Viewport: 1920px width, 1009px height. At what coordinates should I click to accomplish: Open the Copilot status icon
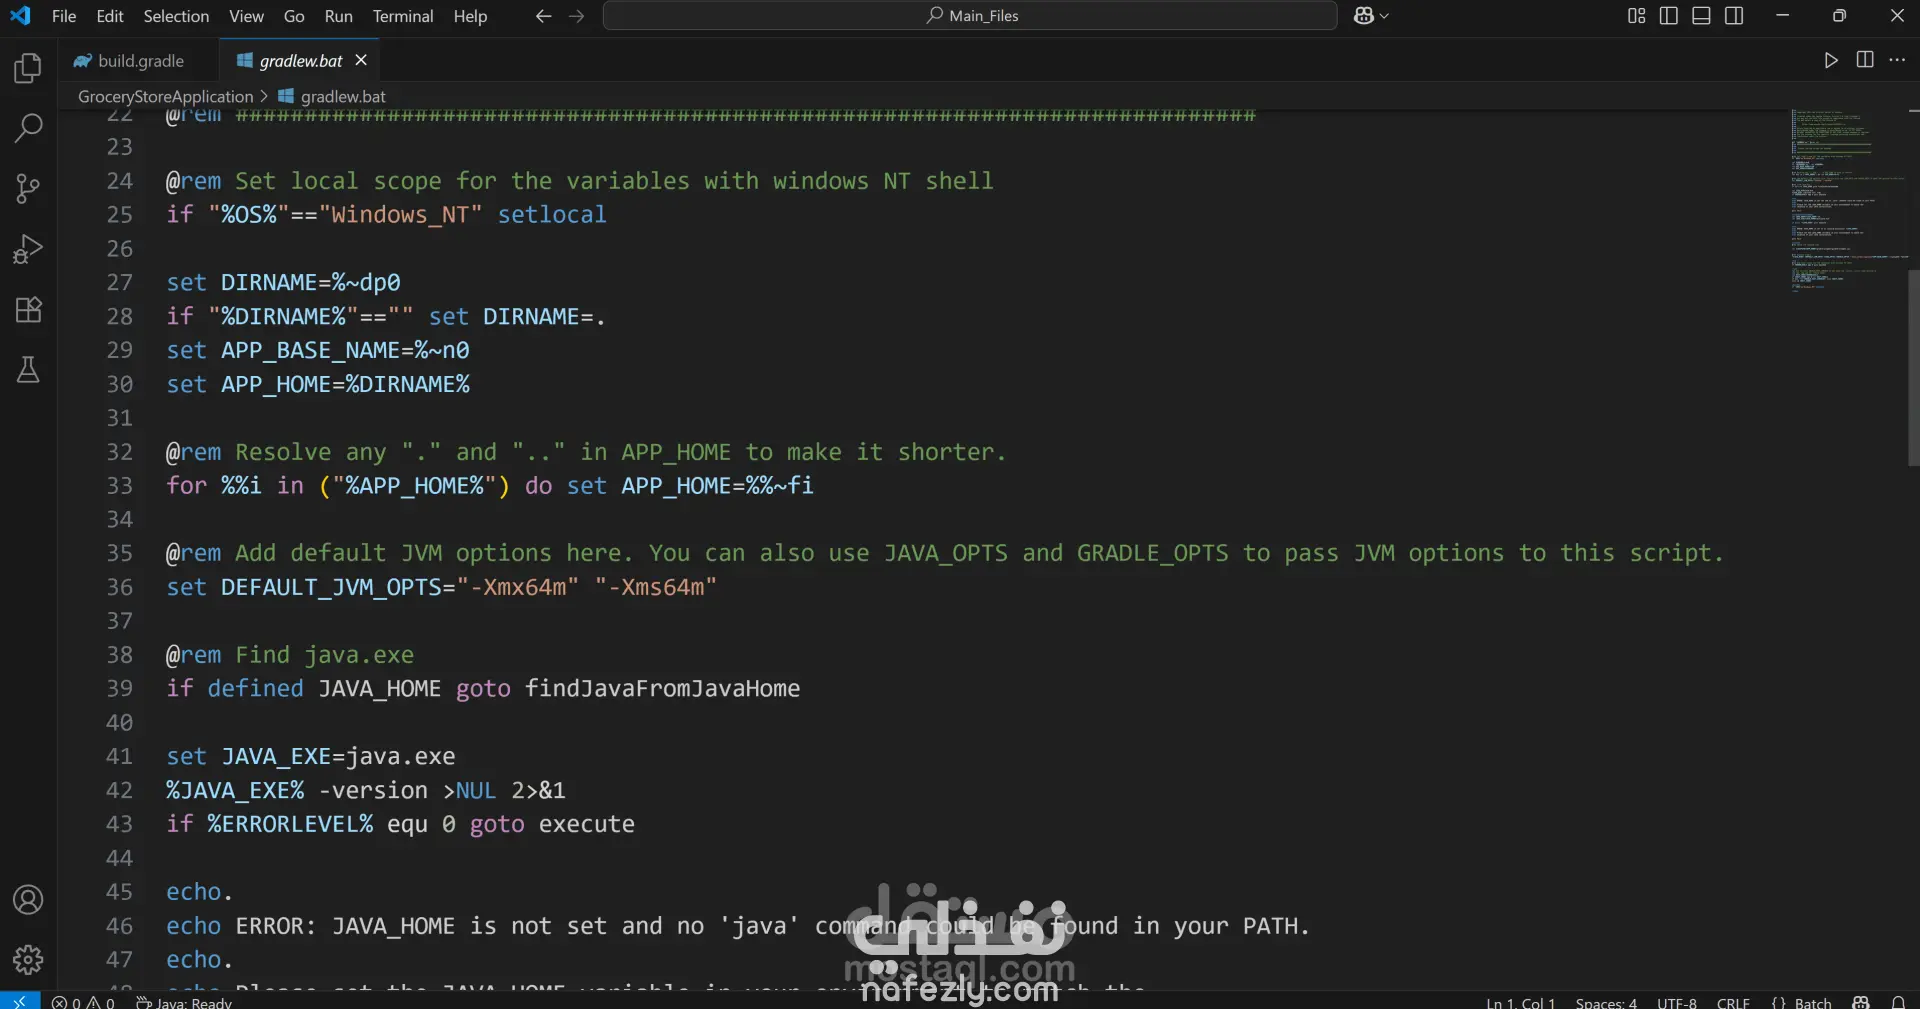point(1861,1001)
